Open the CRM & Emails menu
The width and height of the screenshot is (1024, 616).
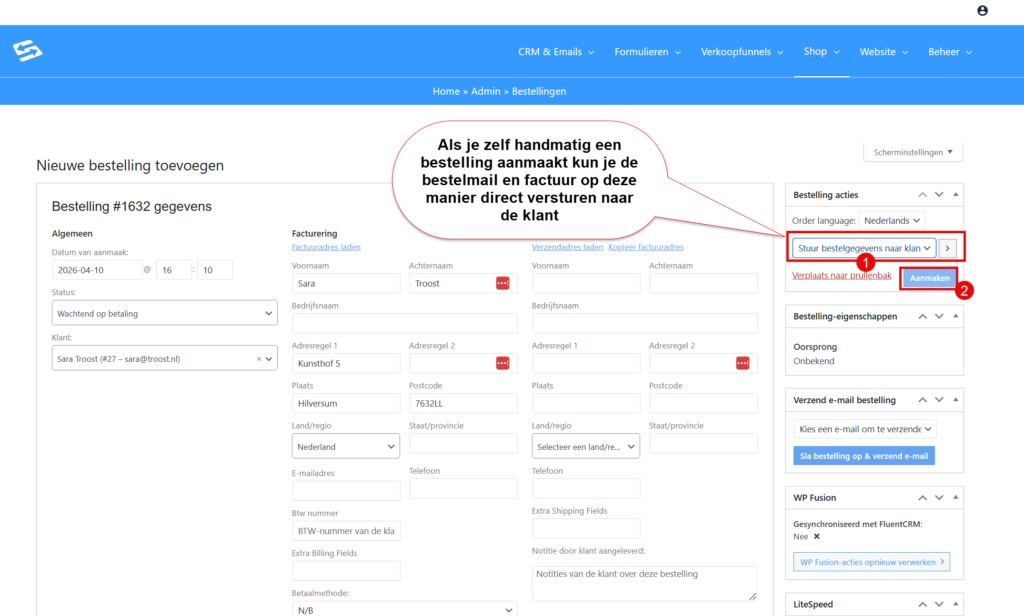pos(556,52)
